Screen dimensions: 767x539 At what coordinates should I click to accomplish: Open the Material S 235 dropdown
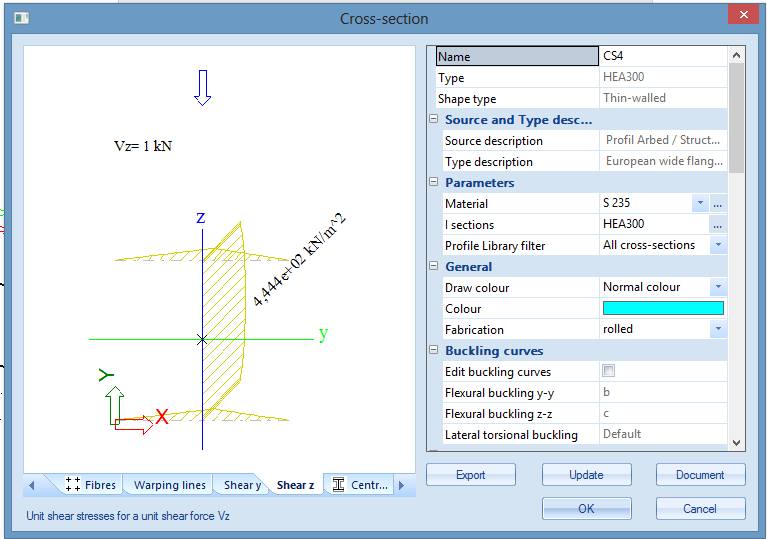pyautogui.click(x=700, y=203)
